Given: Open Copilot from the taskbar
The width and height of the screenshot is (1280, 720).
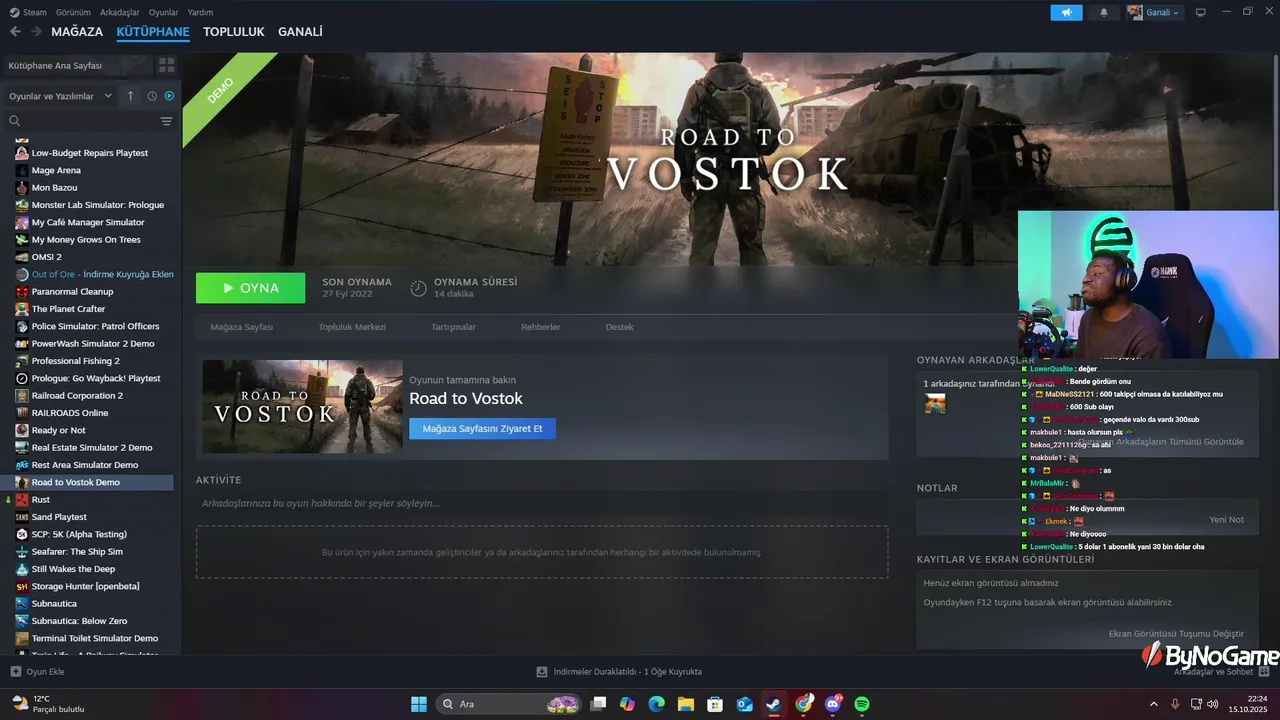Looking at the screenshot, I should coord(627,704).
